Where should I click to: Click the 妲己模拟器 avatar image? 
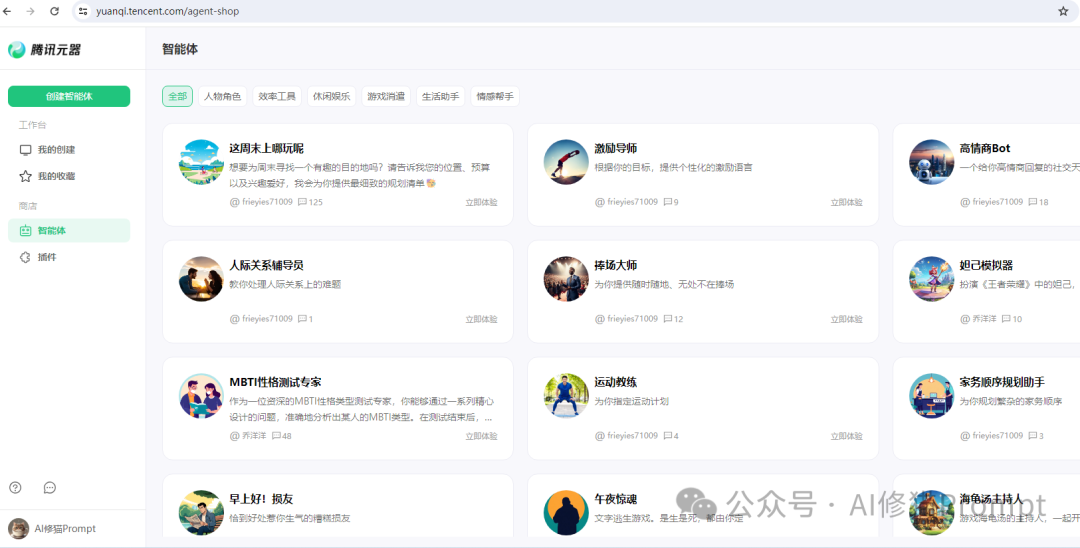click(x=931, y=279)
